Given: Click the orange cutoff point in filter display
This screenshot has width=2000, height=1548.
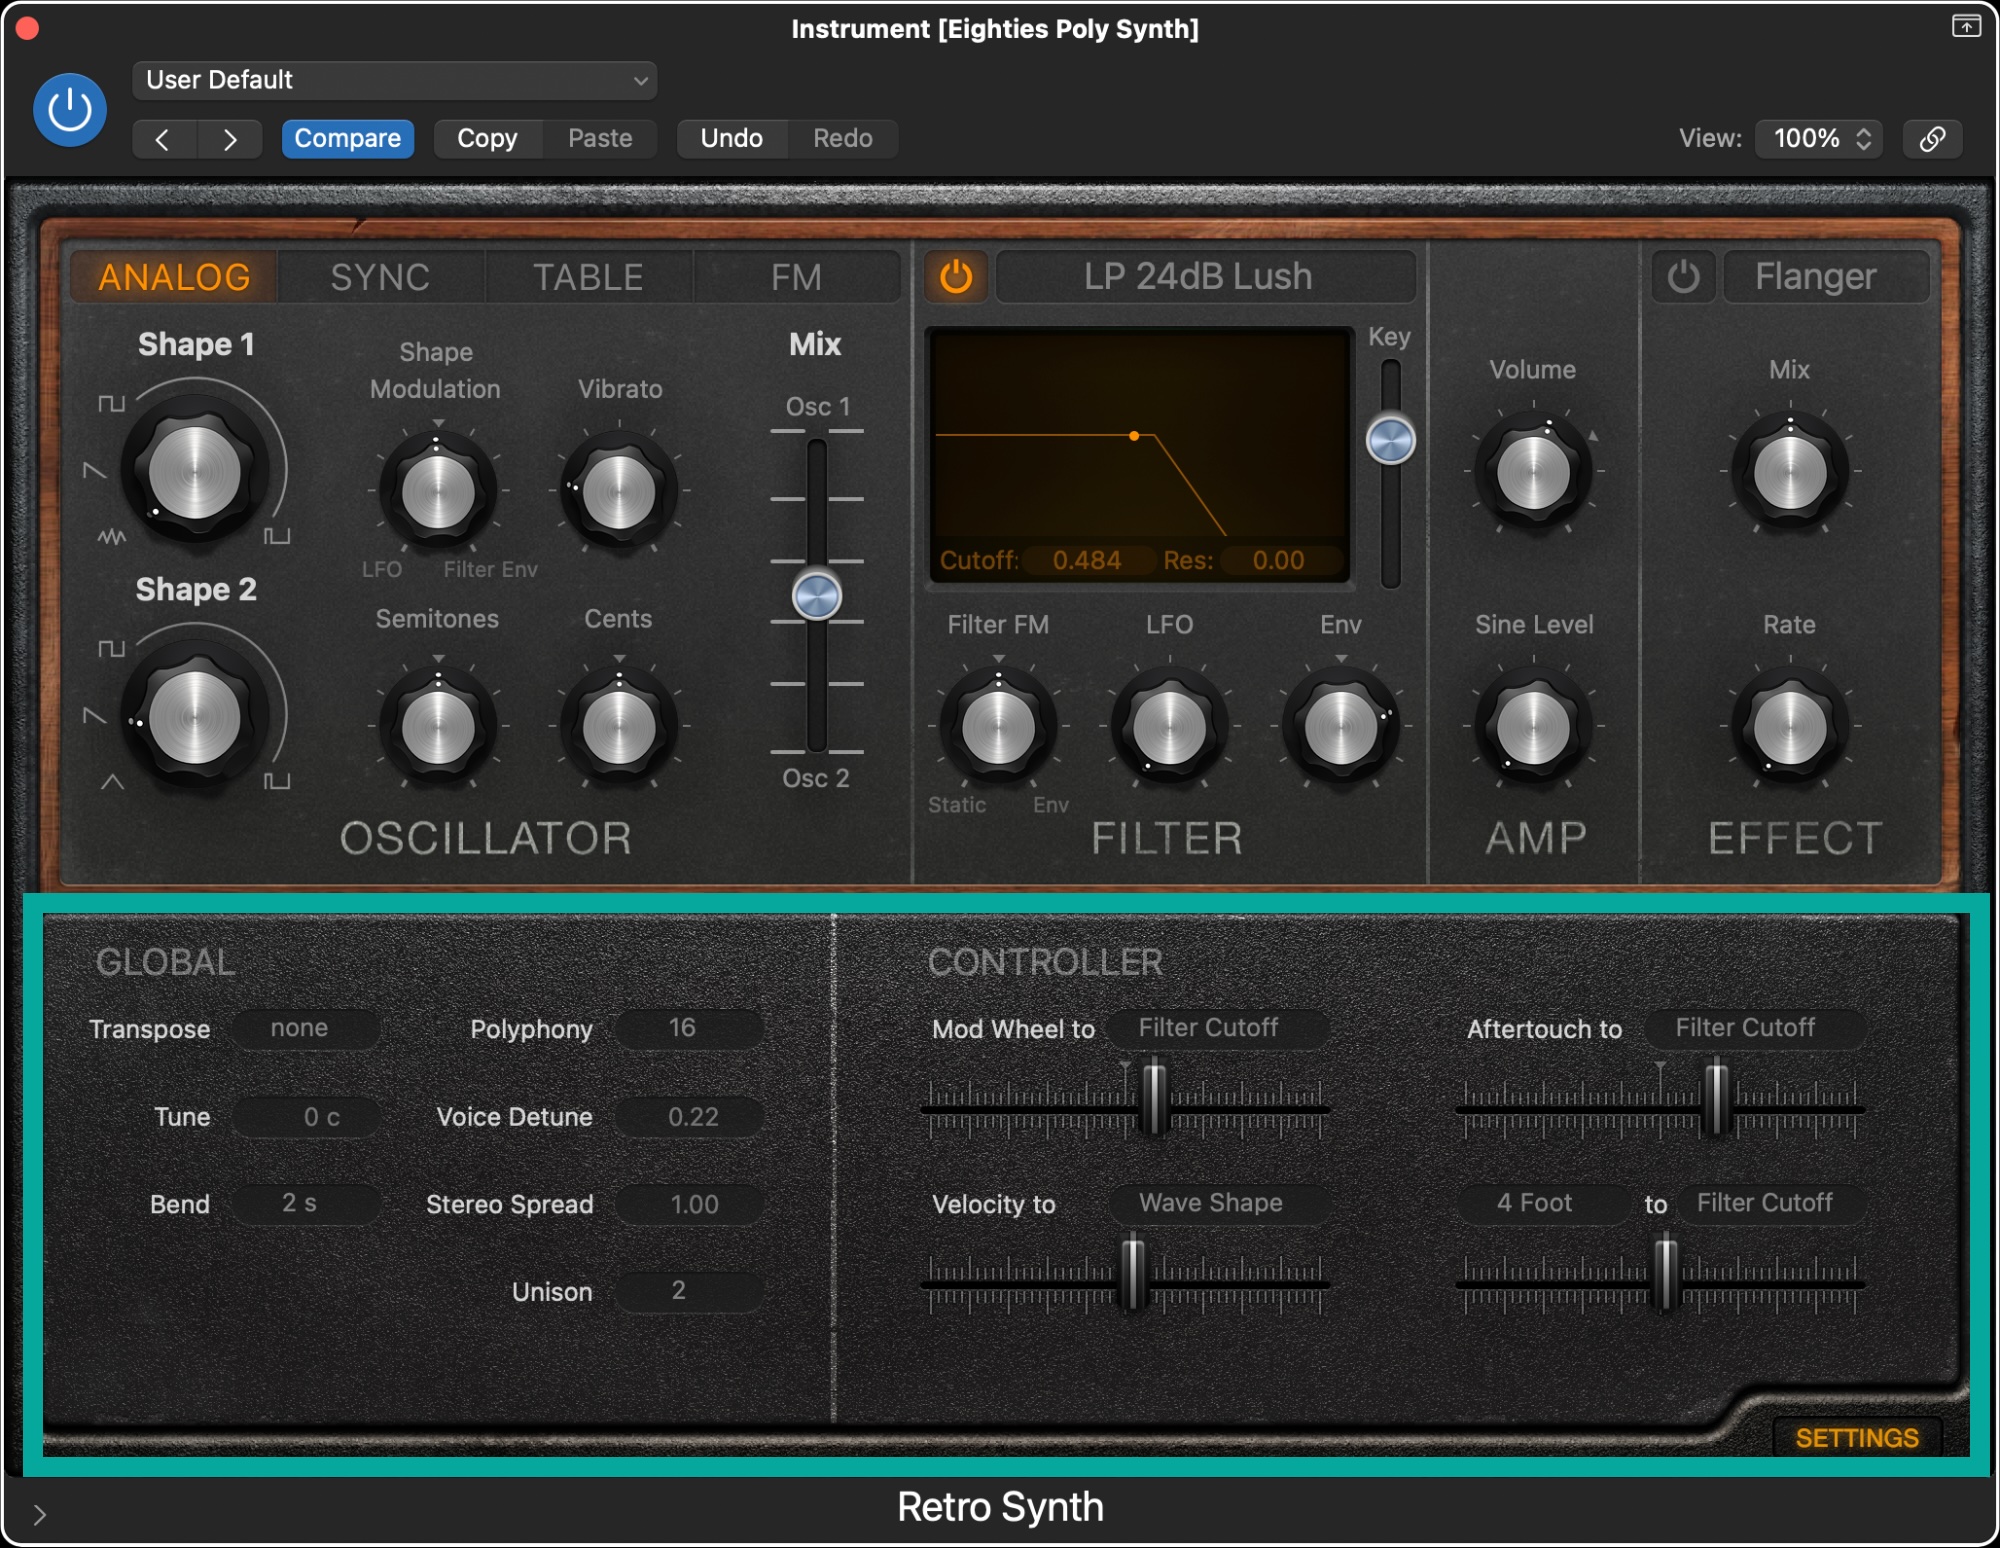Looking at the screenshot, I should click(x=1134, y=436).
